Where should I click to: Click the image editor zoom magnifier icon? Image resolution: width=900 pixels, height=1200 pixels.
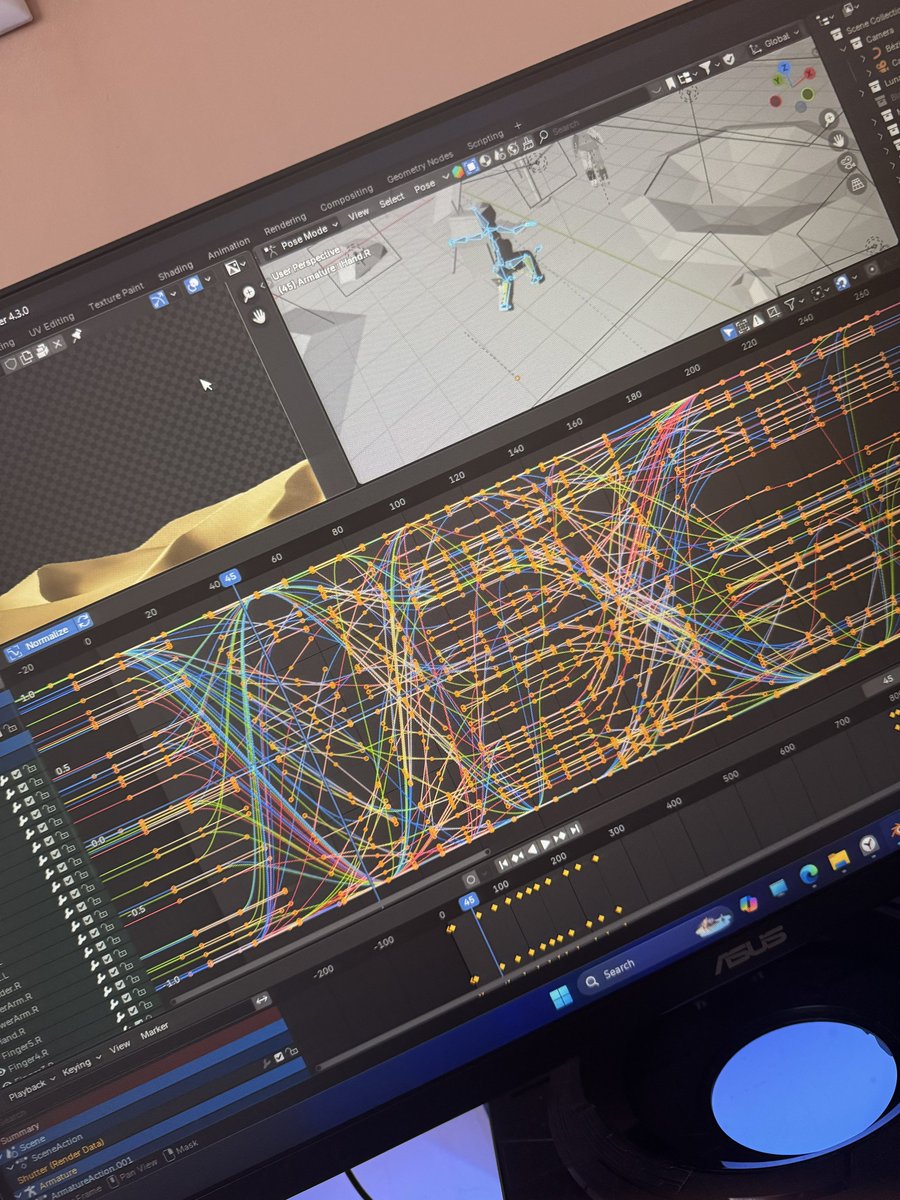click(249, 293)
